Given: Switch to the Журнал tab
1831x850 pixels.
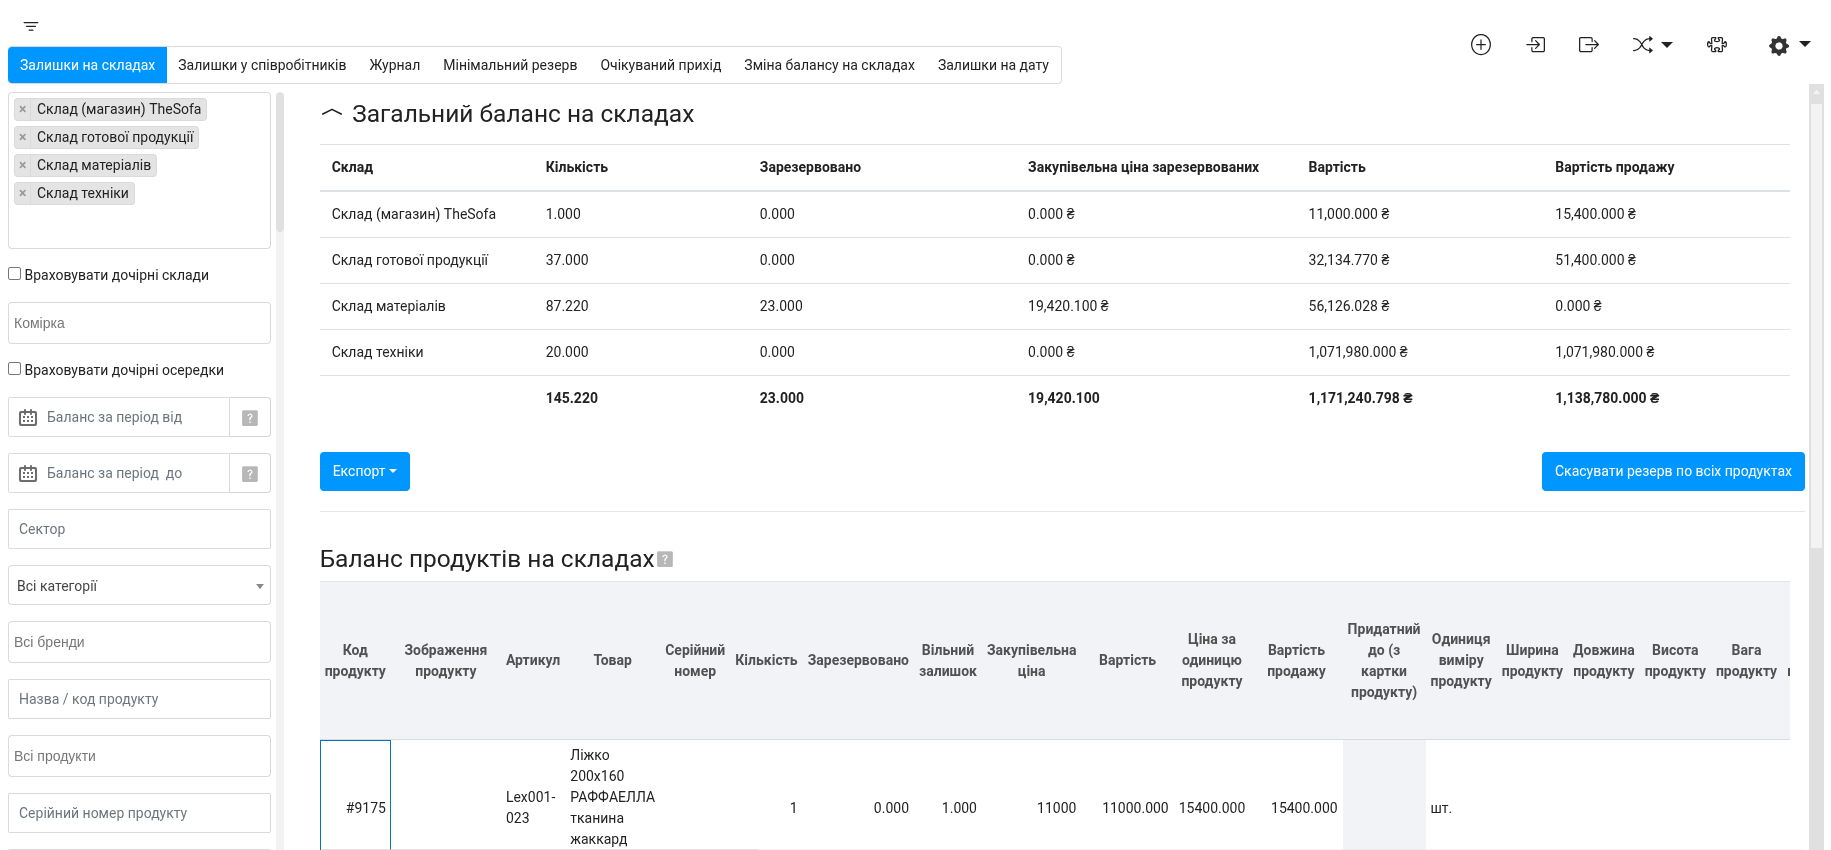Looking at the screenshot, I should point(394,65).
